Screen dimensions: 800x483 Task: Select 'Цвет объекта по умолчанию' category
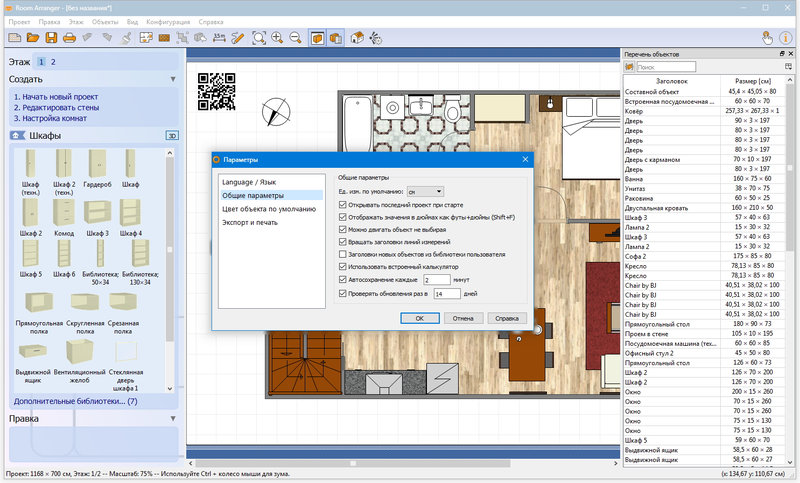pyautogui.click(x=271, y=209)
